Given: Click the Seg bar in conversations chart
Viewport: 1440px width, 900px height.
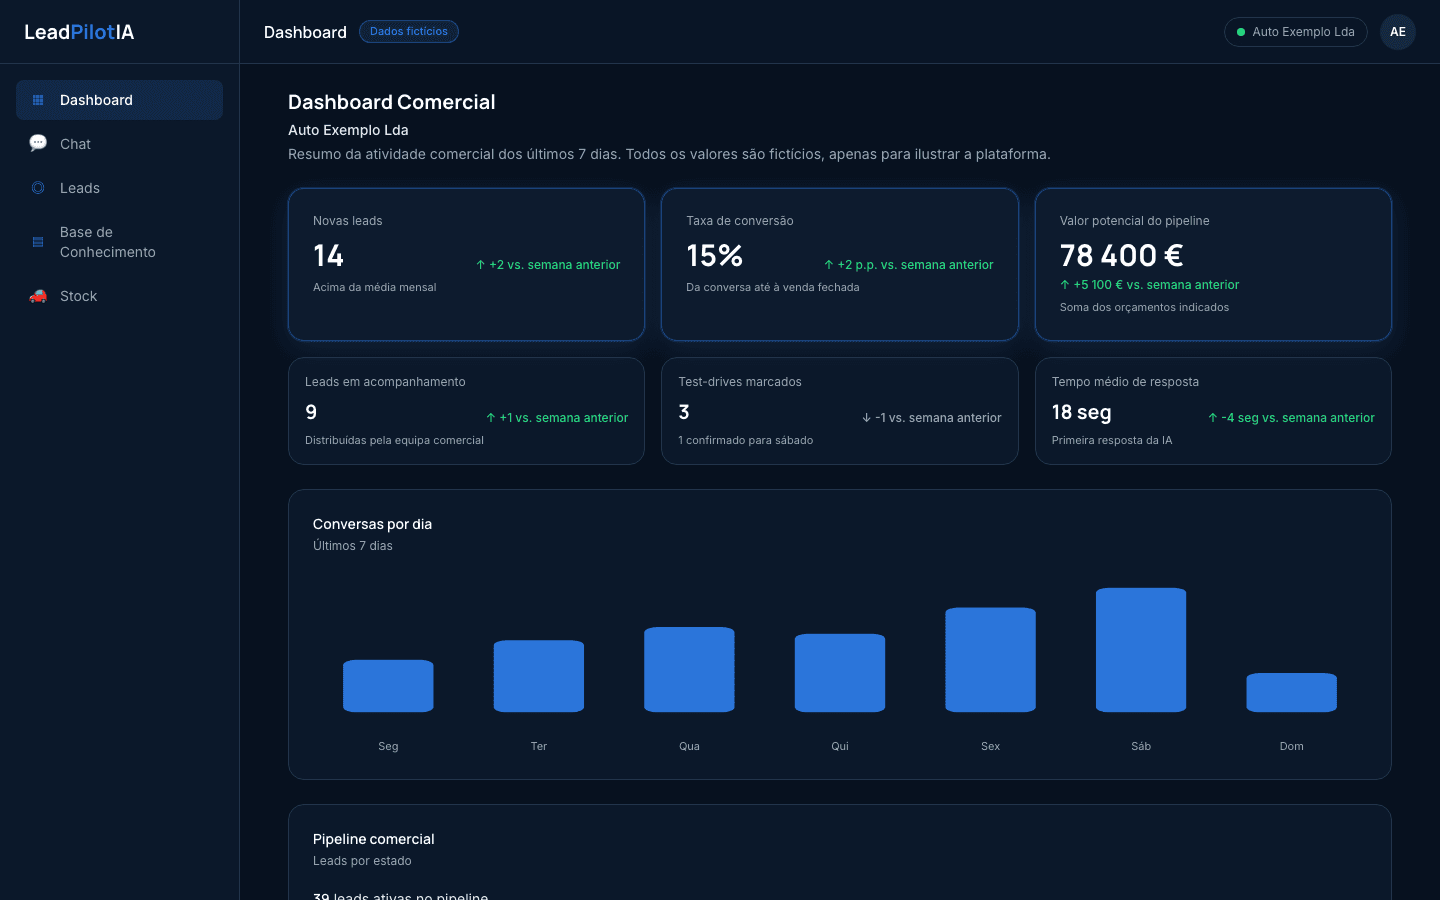Looking at the screenshot, I should tap(388, 686).
